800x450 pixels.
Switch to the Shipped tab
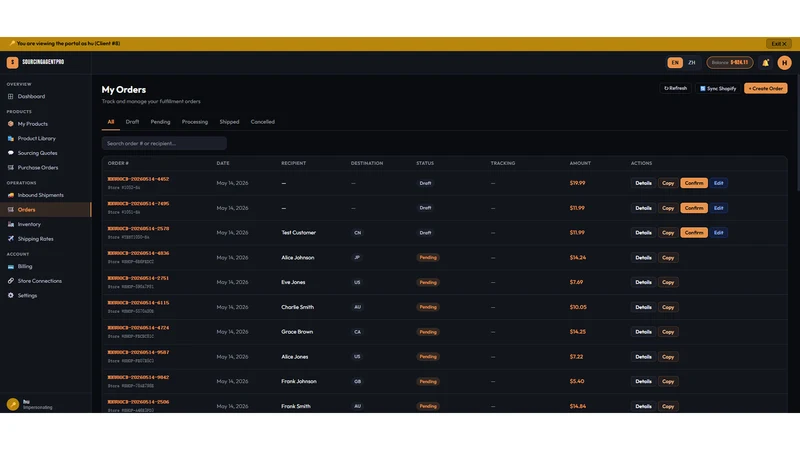pyautogui.click(x=229, y=122)
